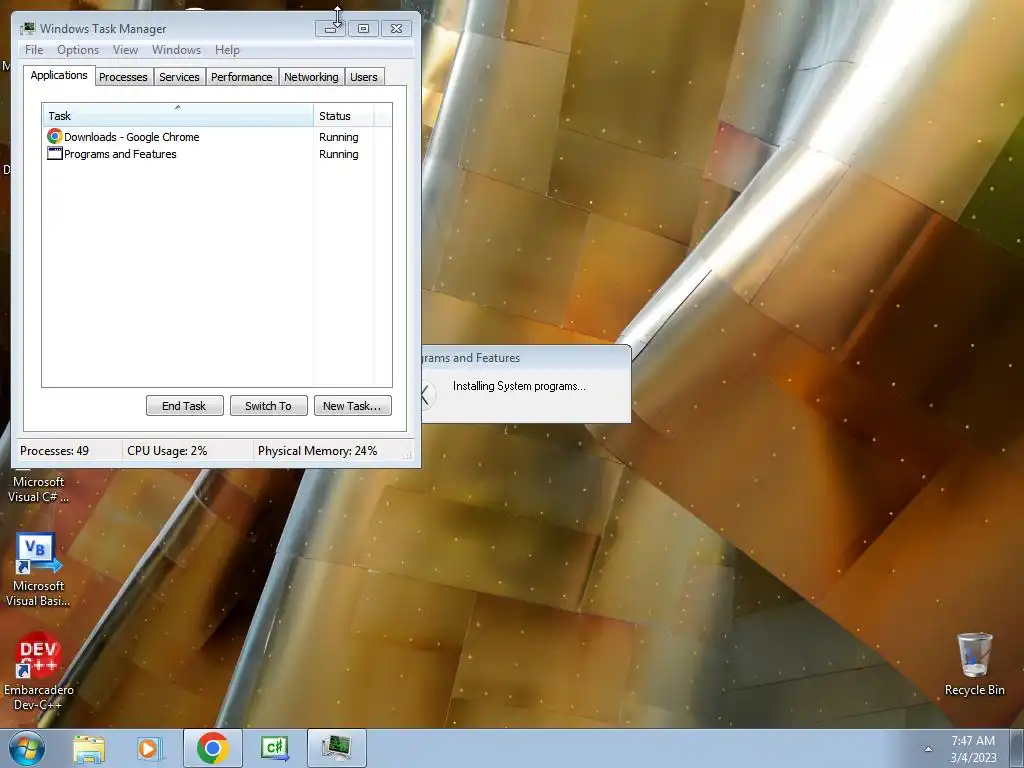Switch to the Services tab

point(179,77)
